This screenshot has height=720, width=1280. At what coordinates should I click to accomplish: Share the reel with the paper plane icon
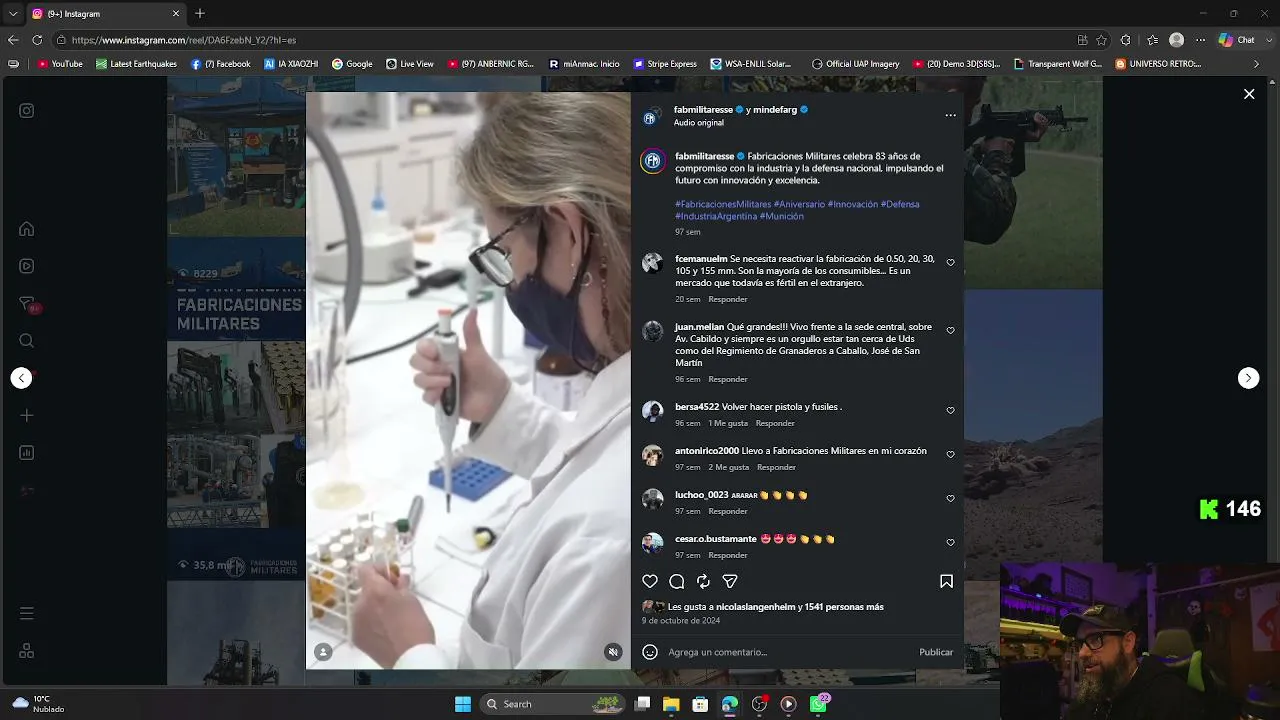click(x=730, y=581)
